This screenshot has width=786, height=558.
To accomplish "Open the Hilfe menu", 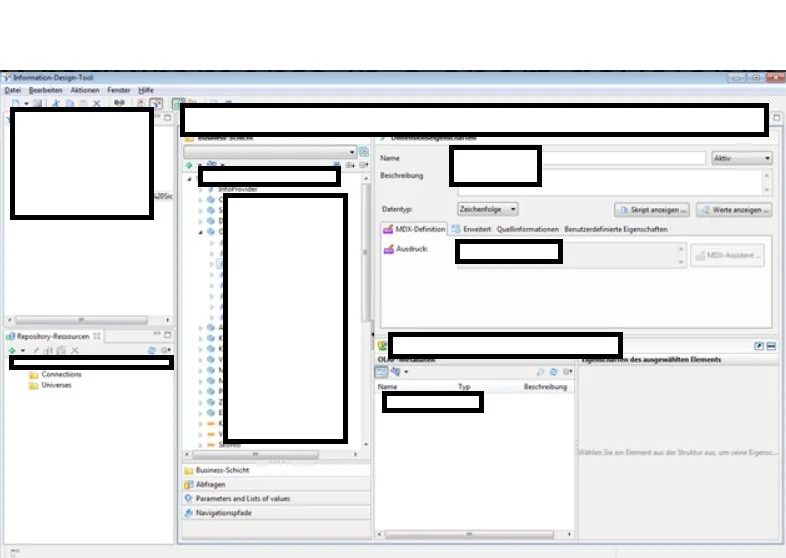I will click(146, 90).
